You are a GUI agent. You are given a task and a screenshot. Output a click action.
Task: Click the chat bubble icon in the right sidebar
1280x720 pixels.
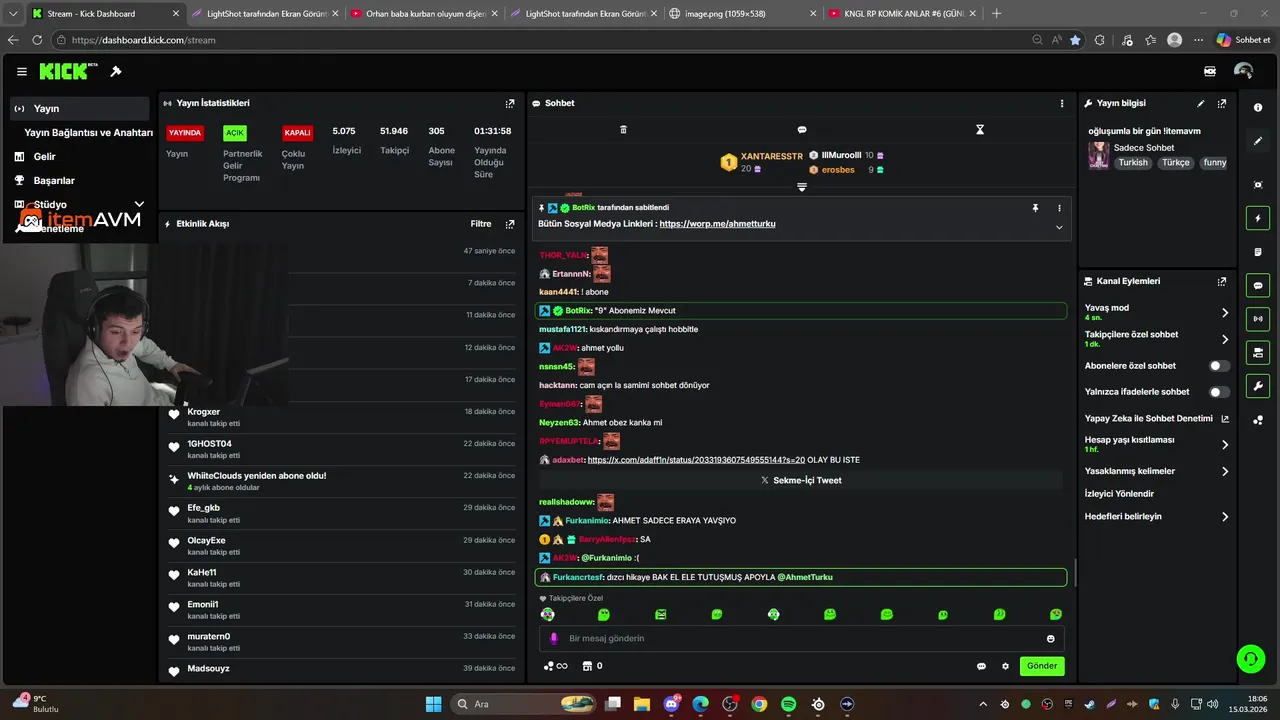pyautogui.click(x=1258, y=285)
